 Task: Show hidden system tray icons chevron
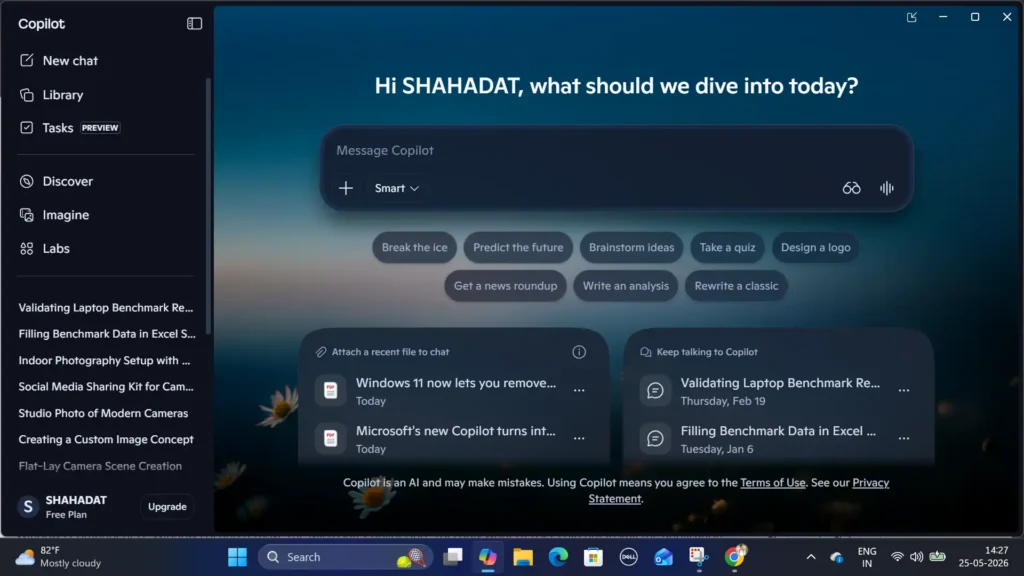pyautogui.click(x=810, y=557)
